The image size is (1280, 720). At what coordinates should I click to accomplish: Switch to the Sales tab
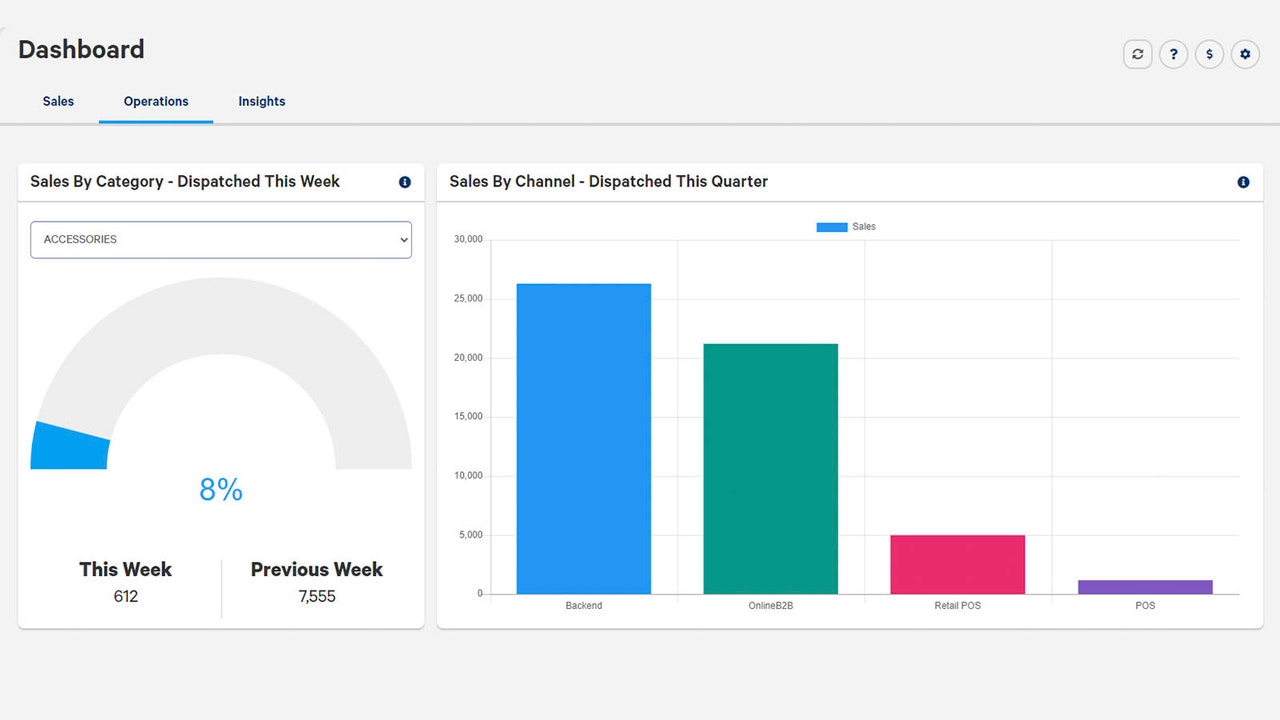tap(58, 101)
